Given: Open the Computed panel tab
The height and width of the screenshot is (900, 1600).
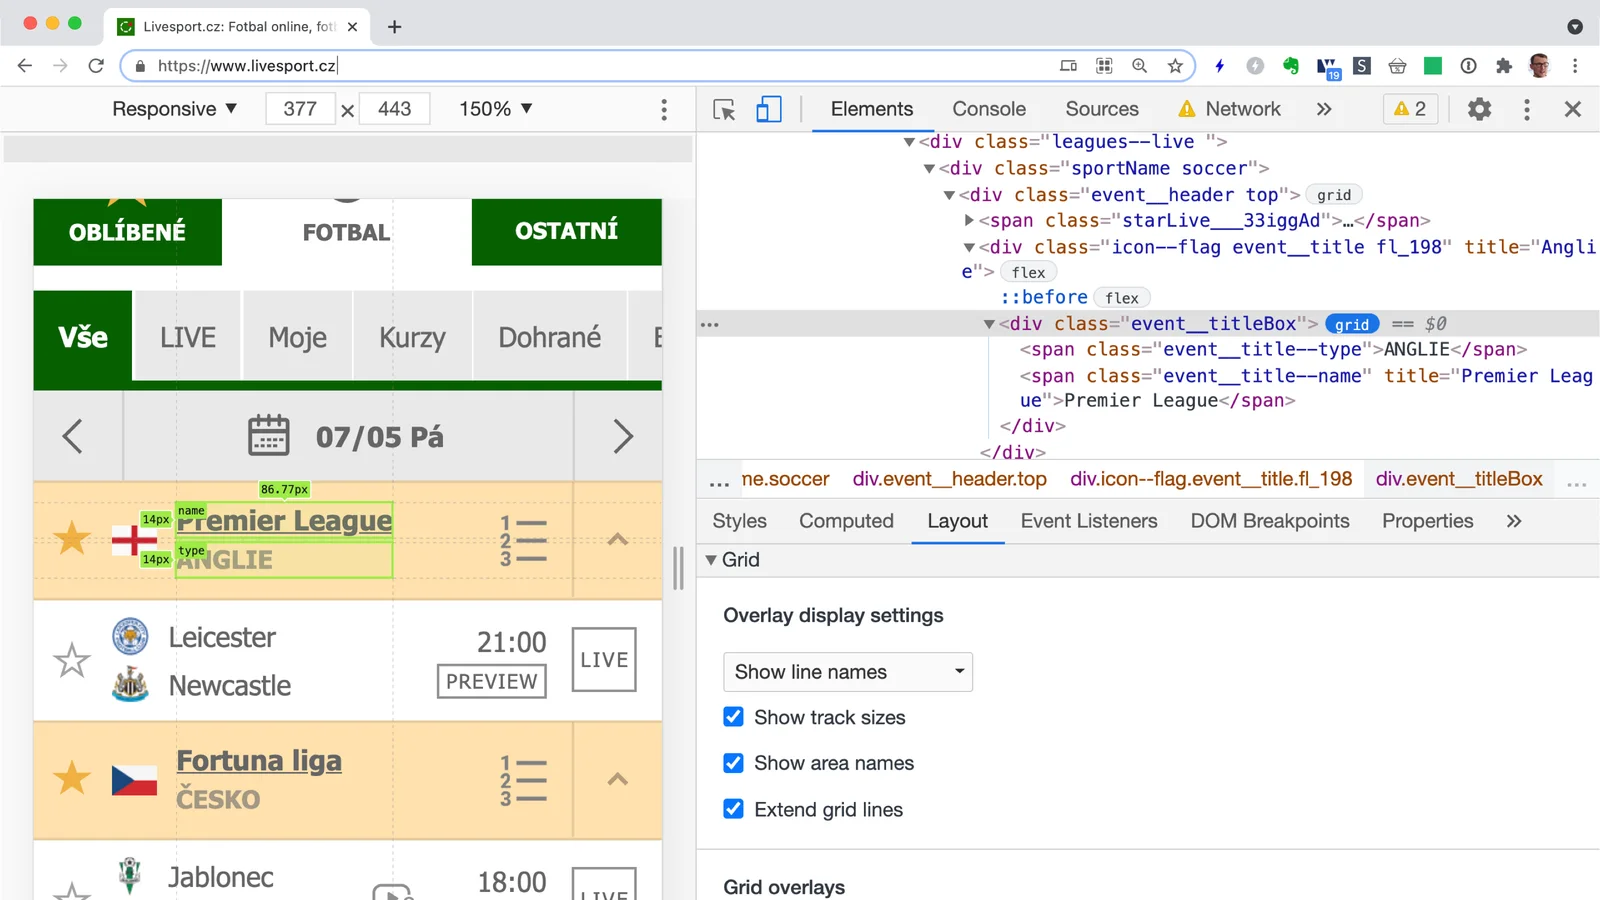Looking at the screenshot, I should tap(846, 520).
